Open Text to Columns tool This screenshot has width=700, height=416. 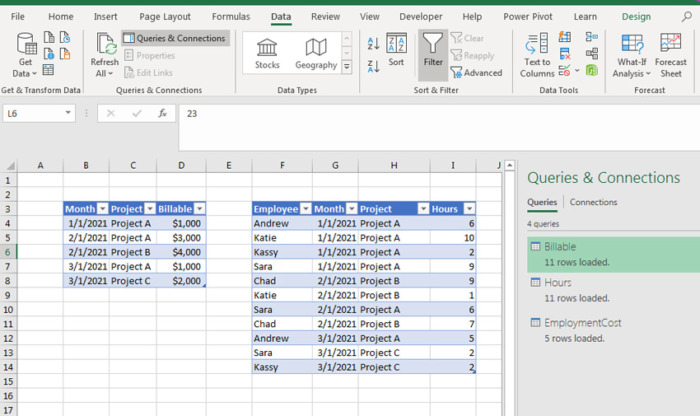coord(537,55)
